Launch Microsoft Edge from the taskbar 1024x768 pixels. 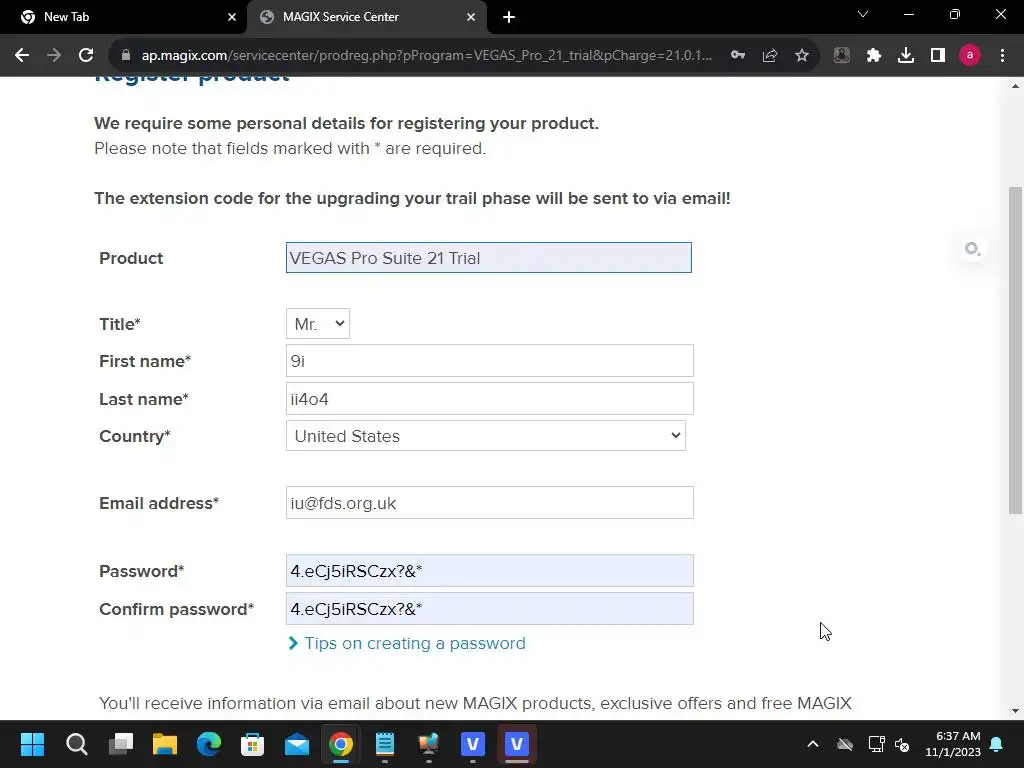[209, 744]
